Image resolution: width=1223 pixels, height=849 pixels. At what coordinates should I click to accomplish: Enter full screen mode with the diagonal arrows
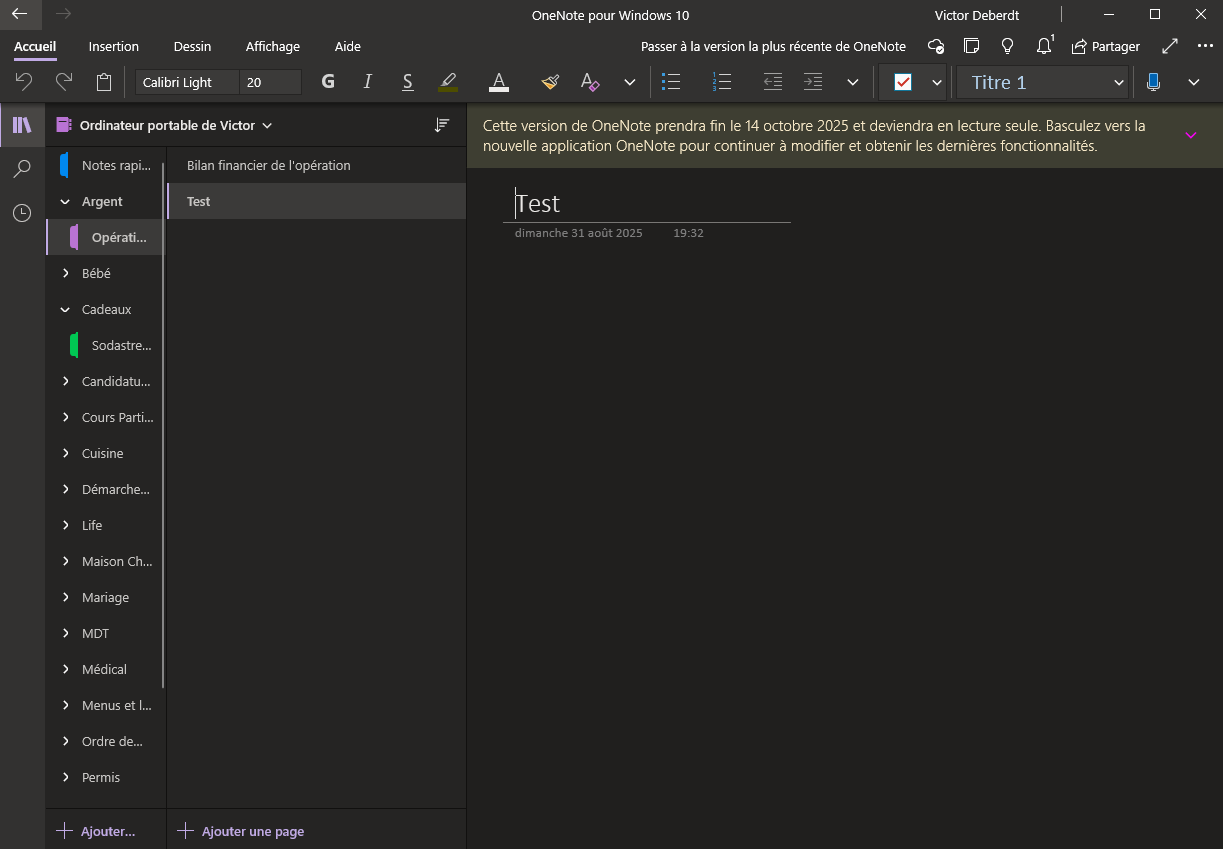[1170, 46]
